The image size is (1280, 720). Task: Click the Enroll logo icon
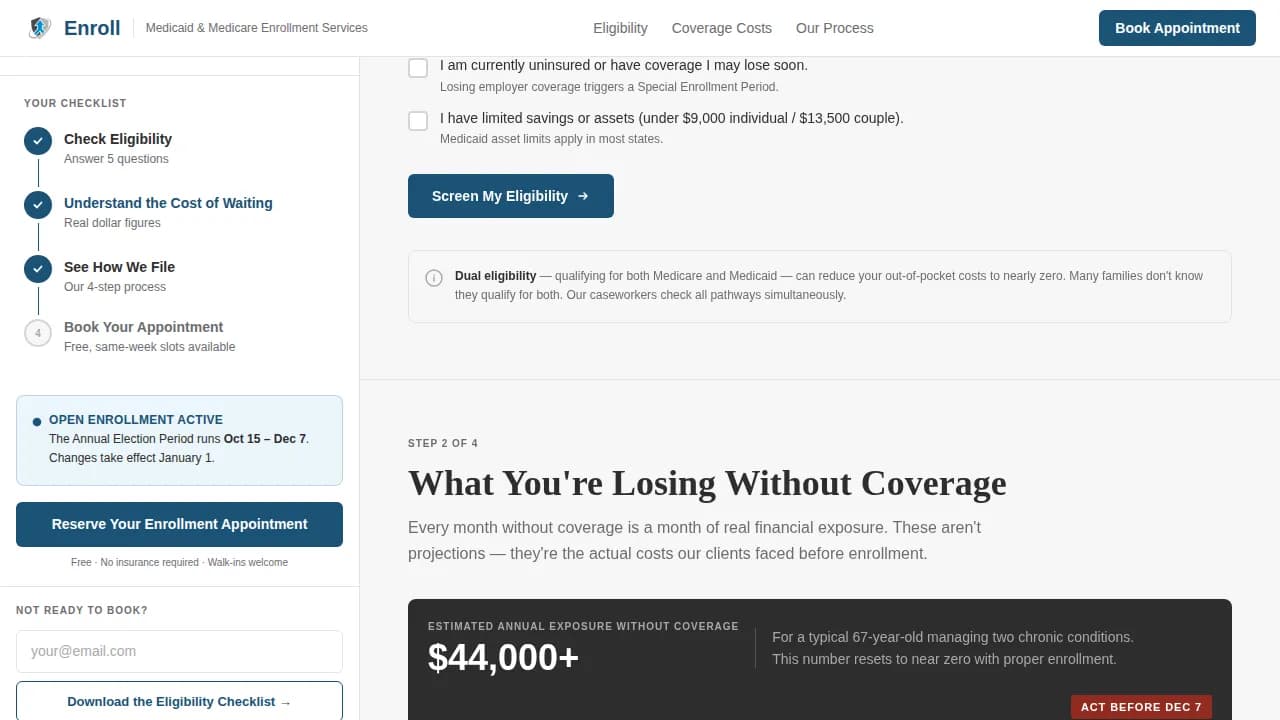[38, 28]
